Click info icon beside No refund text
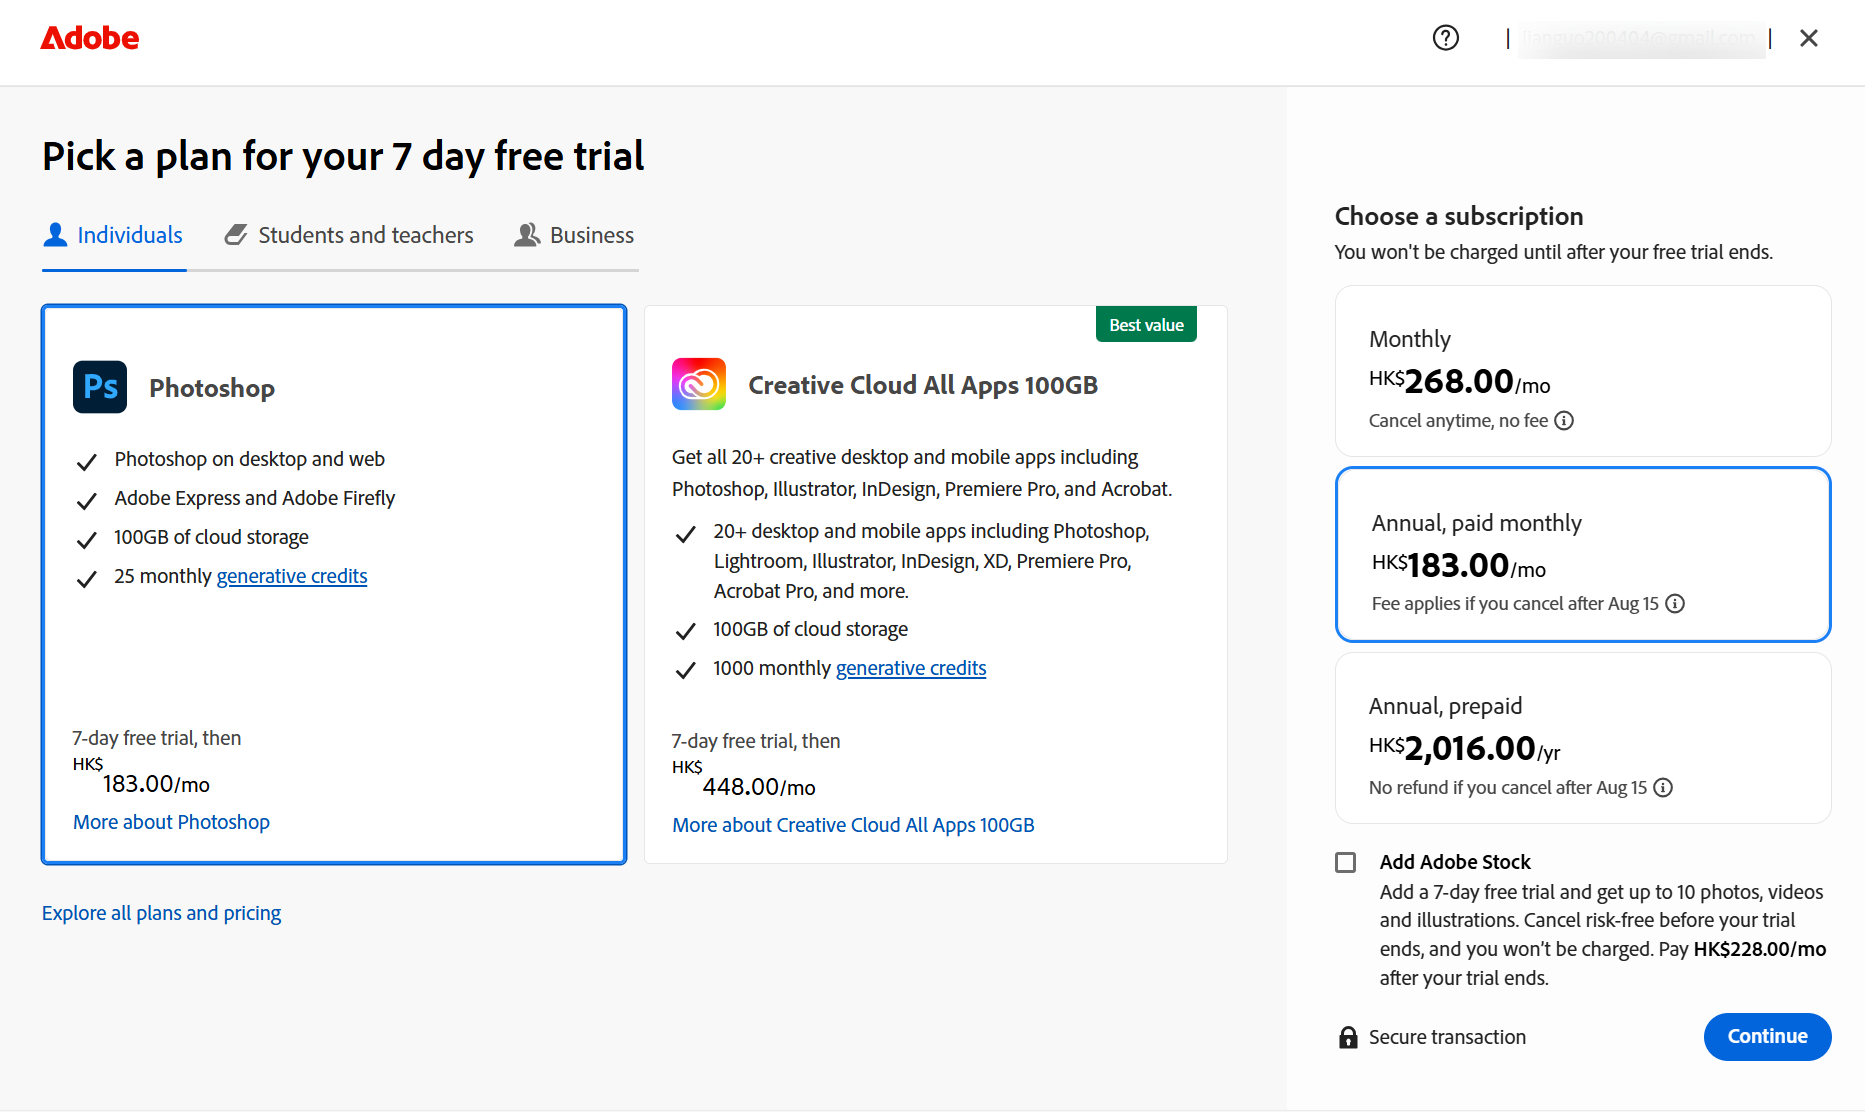The width and height of the screenshot is (1865, 1112). (1663, 788)
